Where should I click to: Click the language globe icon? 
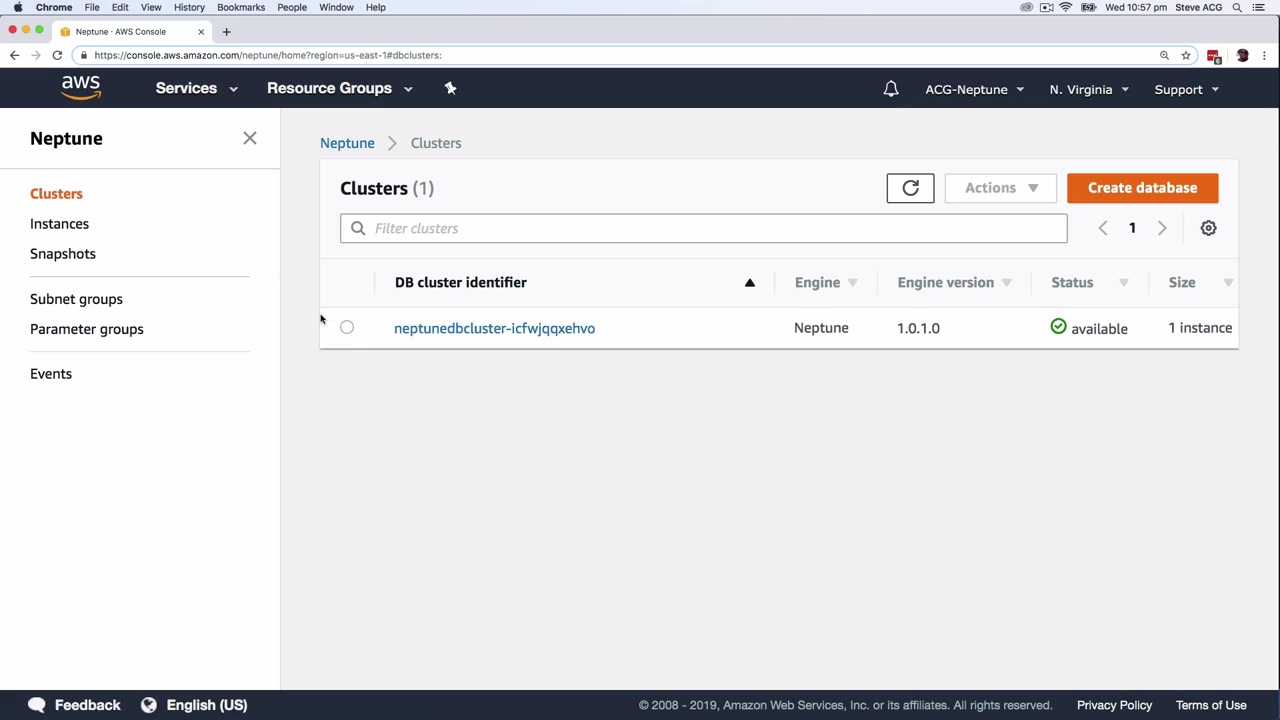[149, 705]
